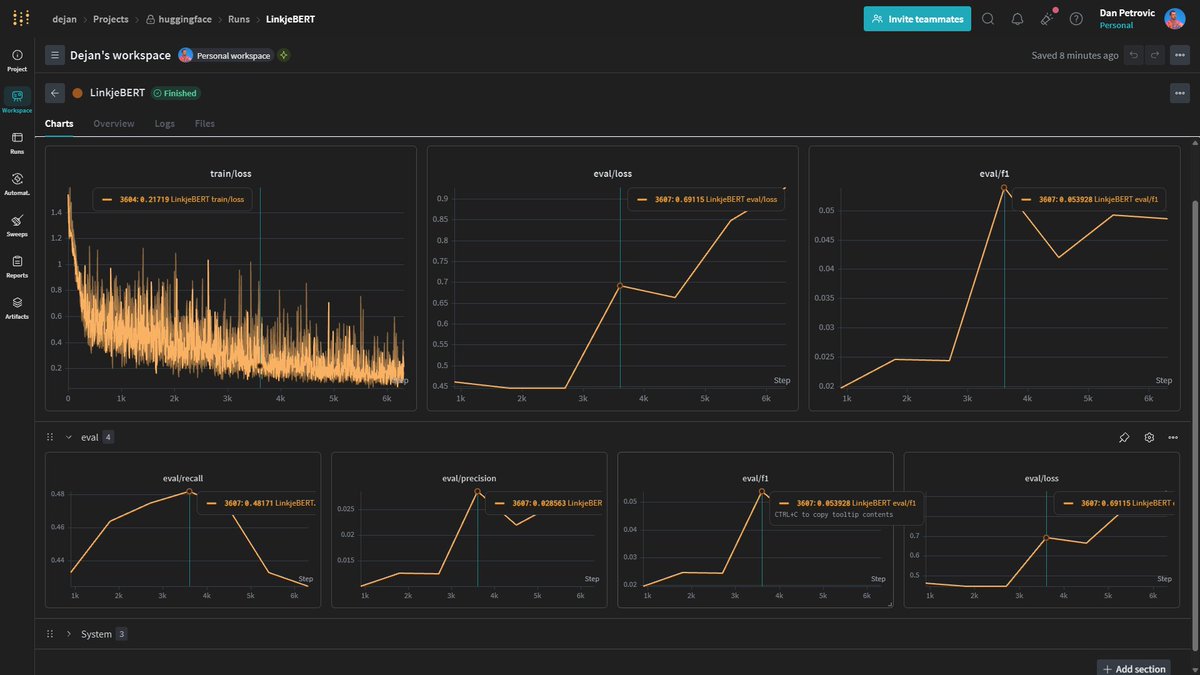Go to the huggingface breadcrumb
Viewport: 1200px width, 675px height.
(x=179, y=19)
